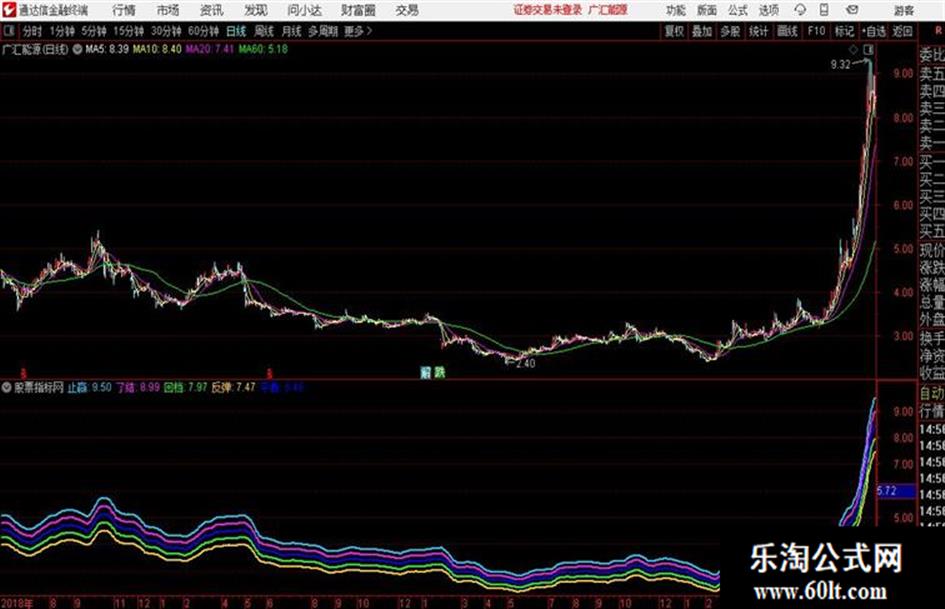Viewport: 945px width, 609px height.
Task: Toggle the left panel layout icon
Action: pos(9,30)
